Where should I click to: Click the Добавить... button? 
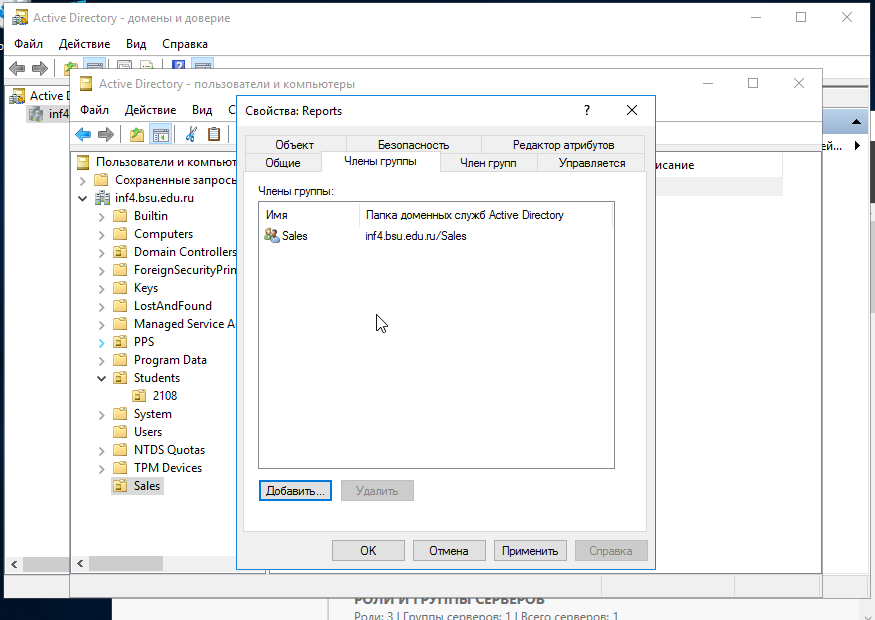click(x=295, y=491)
